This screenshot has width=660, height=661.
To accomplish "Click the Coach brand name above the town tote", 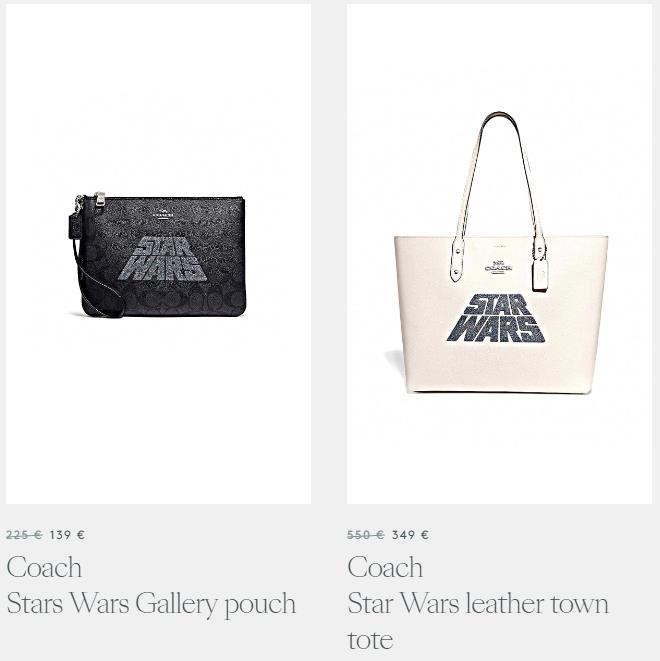I will click(x=385, y=567).
